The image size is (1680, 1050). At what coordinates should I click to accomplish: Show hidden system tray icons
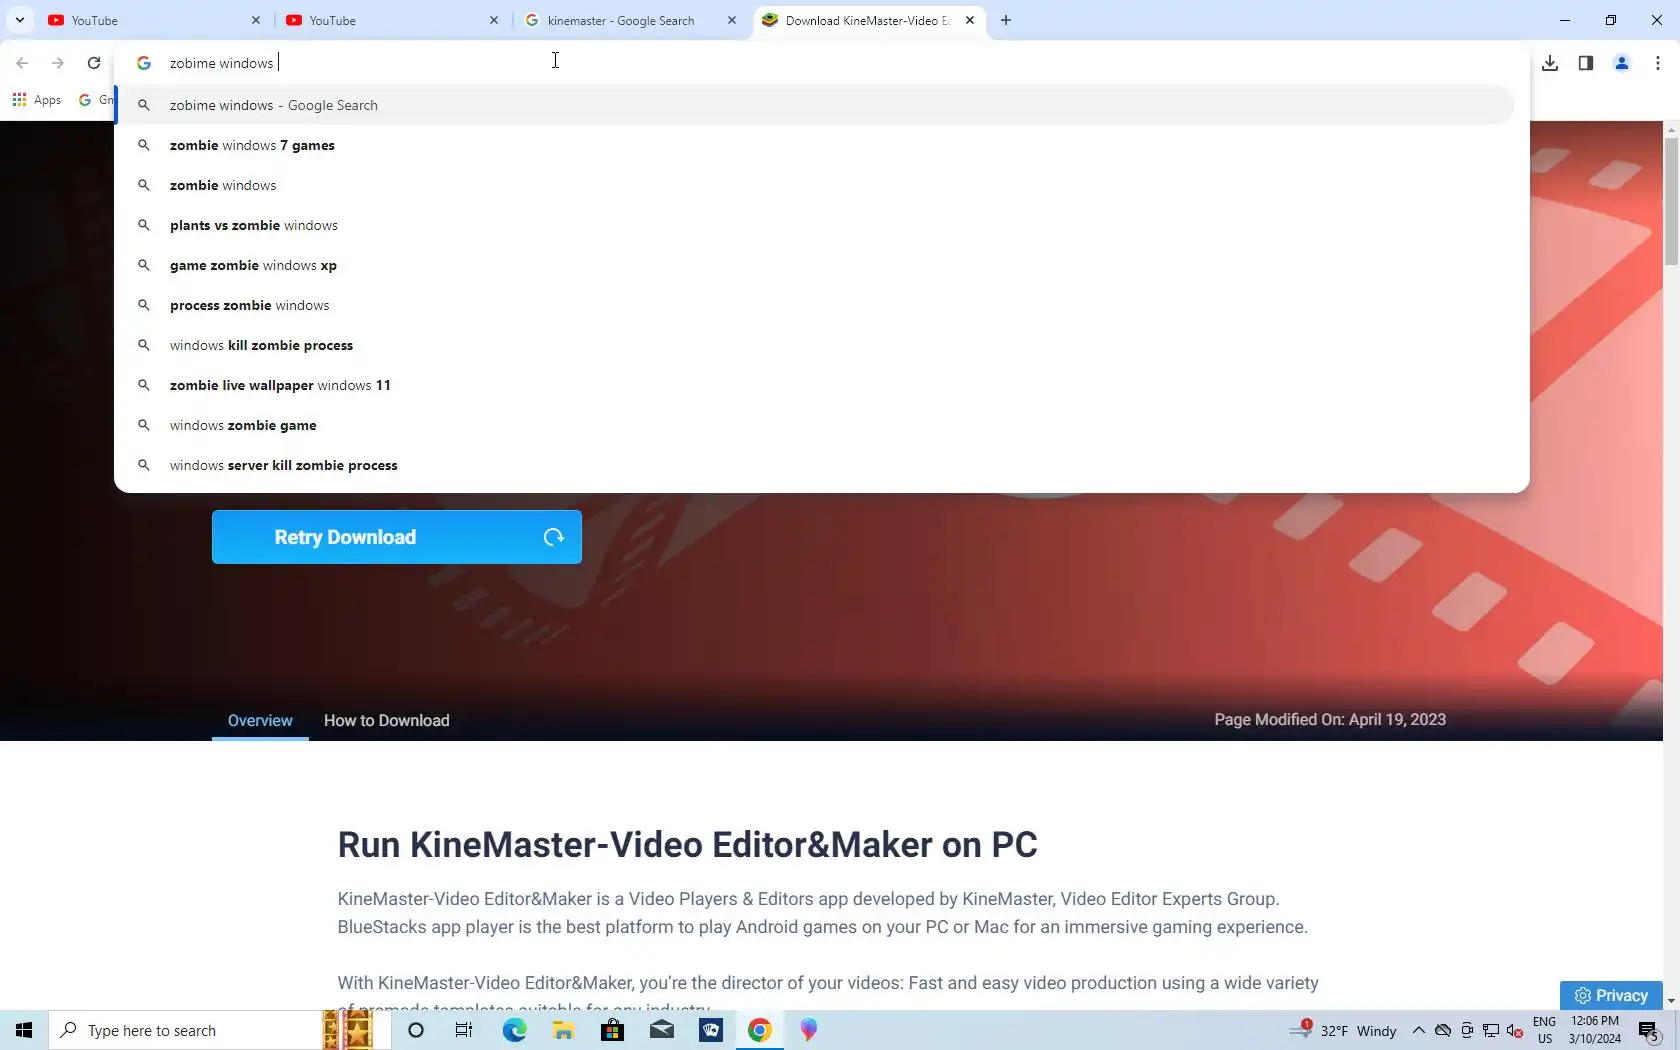coord(1418,1030)
